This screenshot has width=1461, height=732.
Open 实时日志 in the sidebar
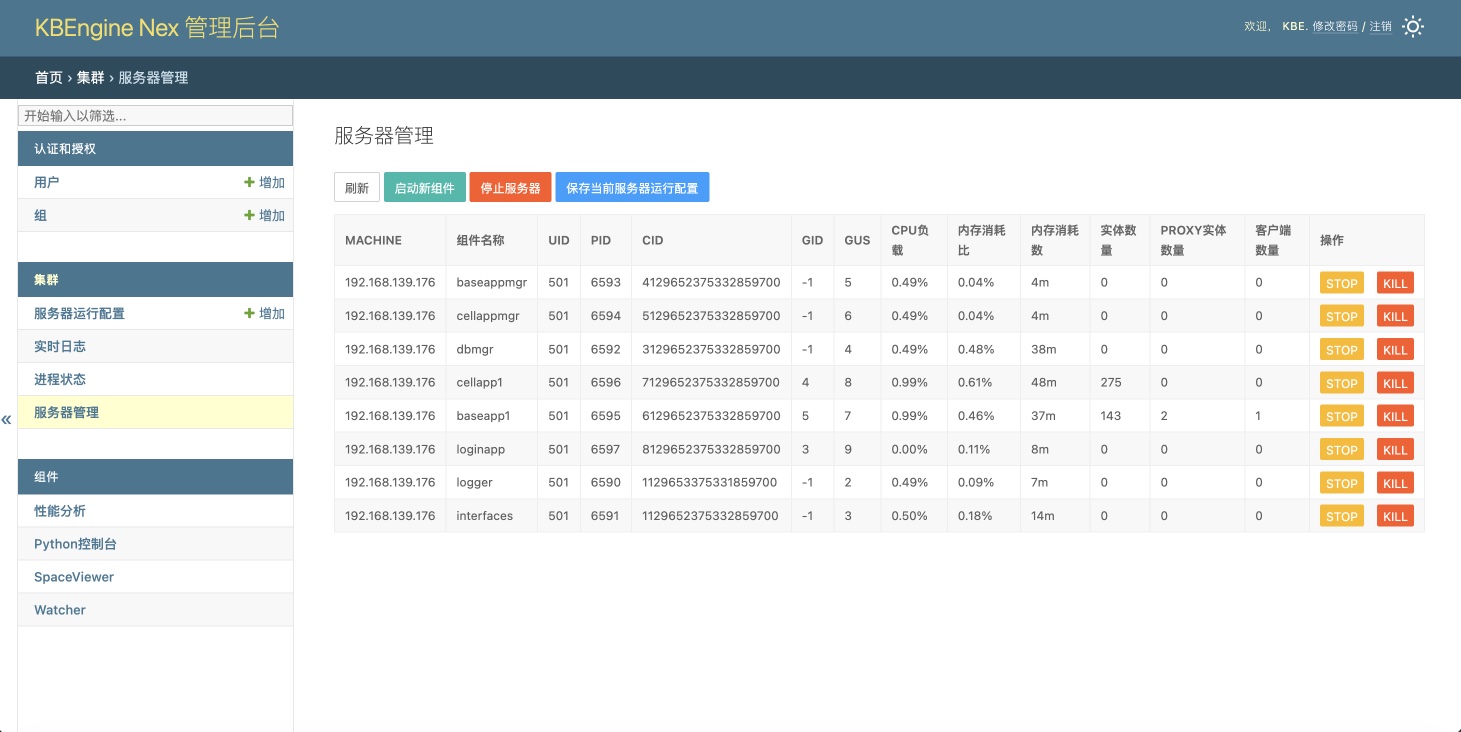tap(60, 346)
